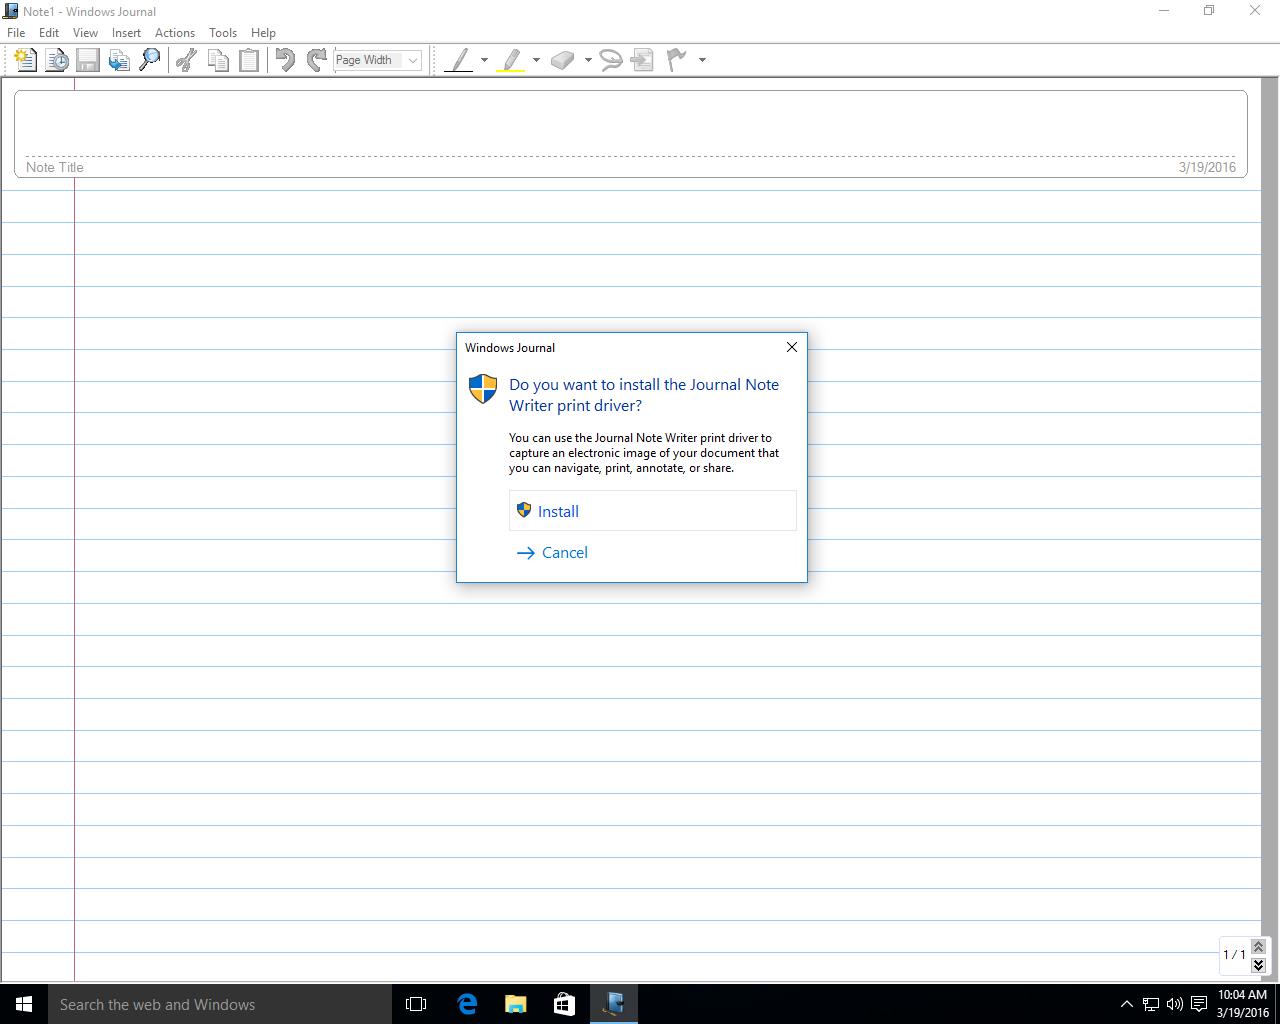Viewport: 1280px width, 1024px height.
Task: Click Install in the driver dialog
Action: [x=653, y=511]
